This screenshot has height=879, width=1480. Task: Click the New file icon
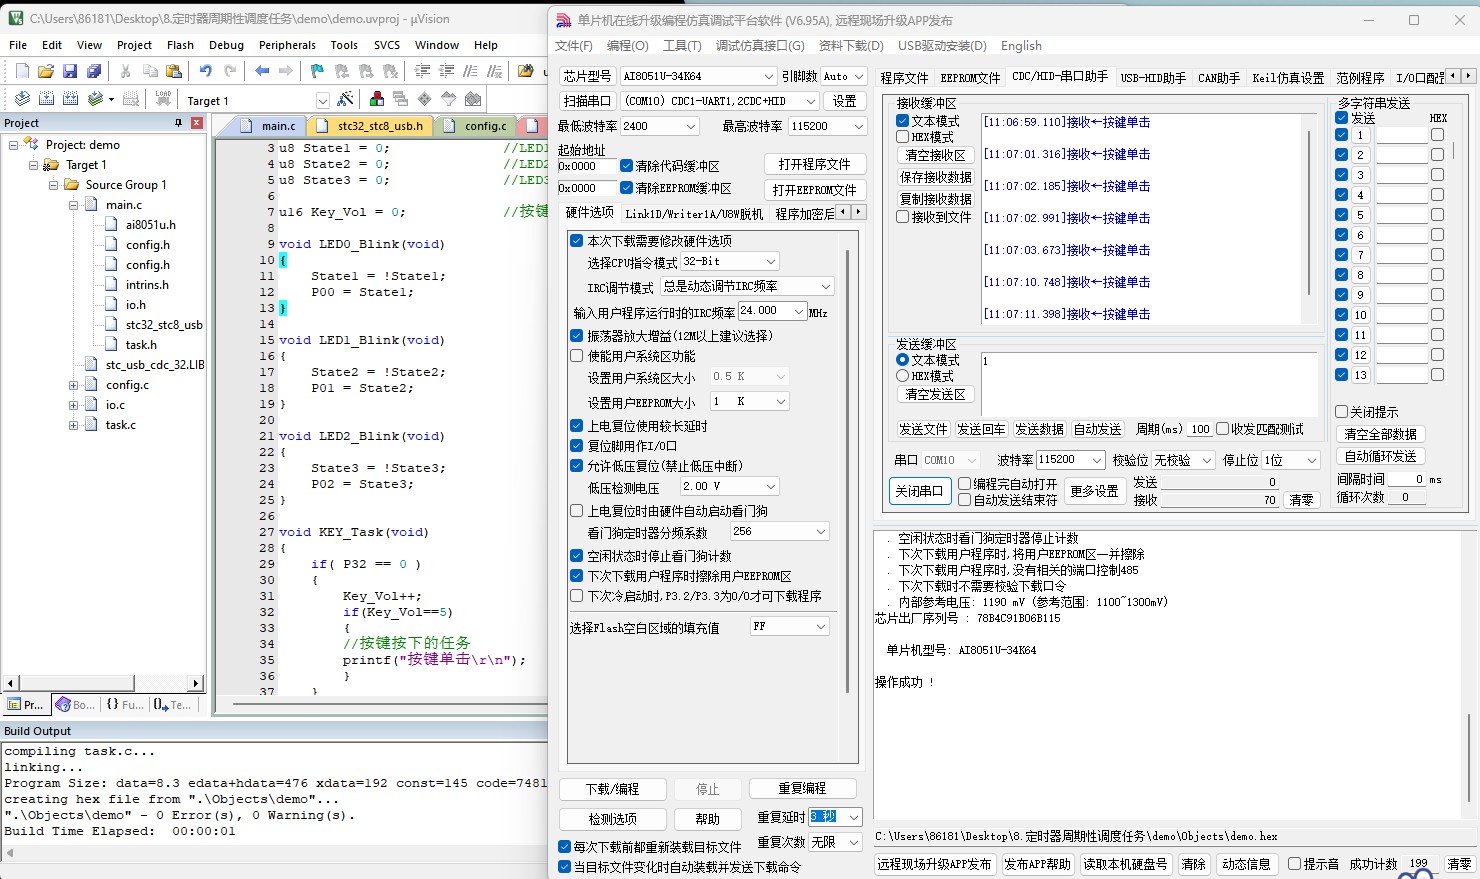[22, 71]
